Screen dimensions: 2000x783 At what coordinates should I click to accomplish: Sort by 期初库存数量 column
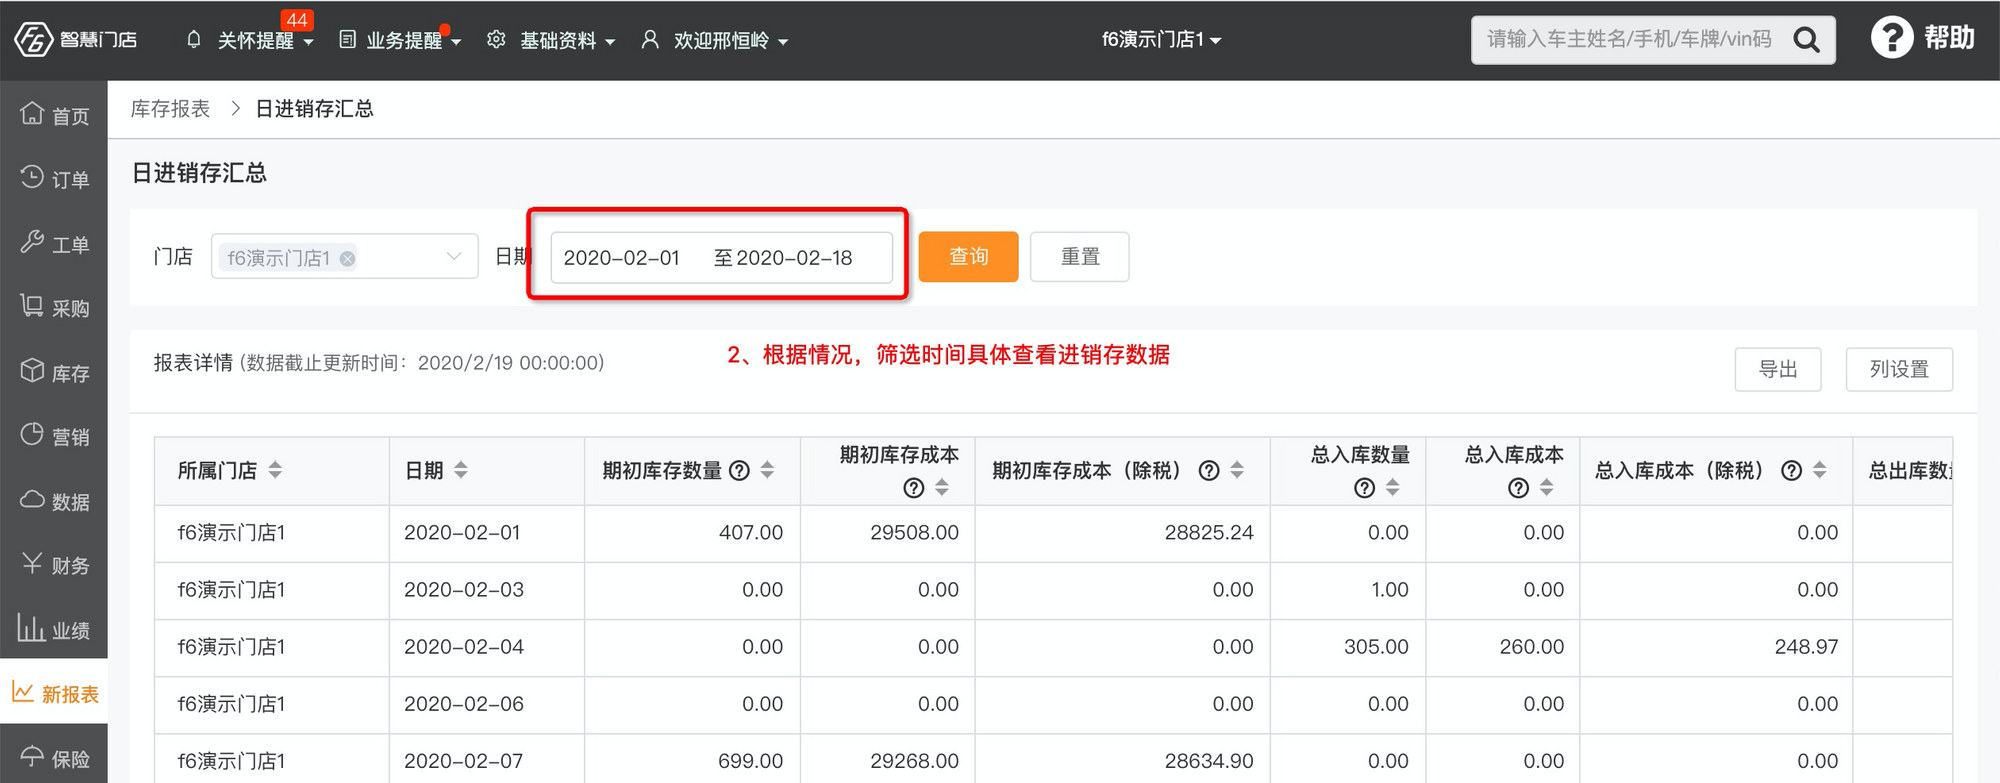click(x=767, y=470)
